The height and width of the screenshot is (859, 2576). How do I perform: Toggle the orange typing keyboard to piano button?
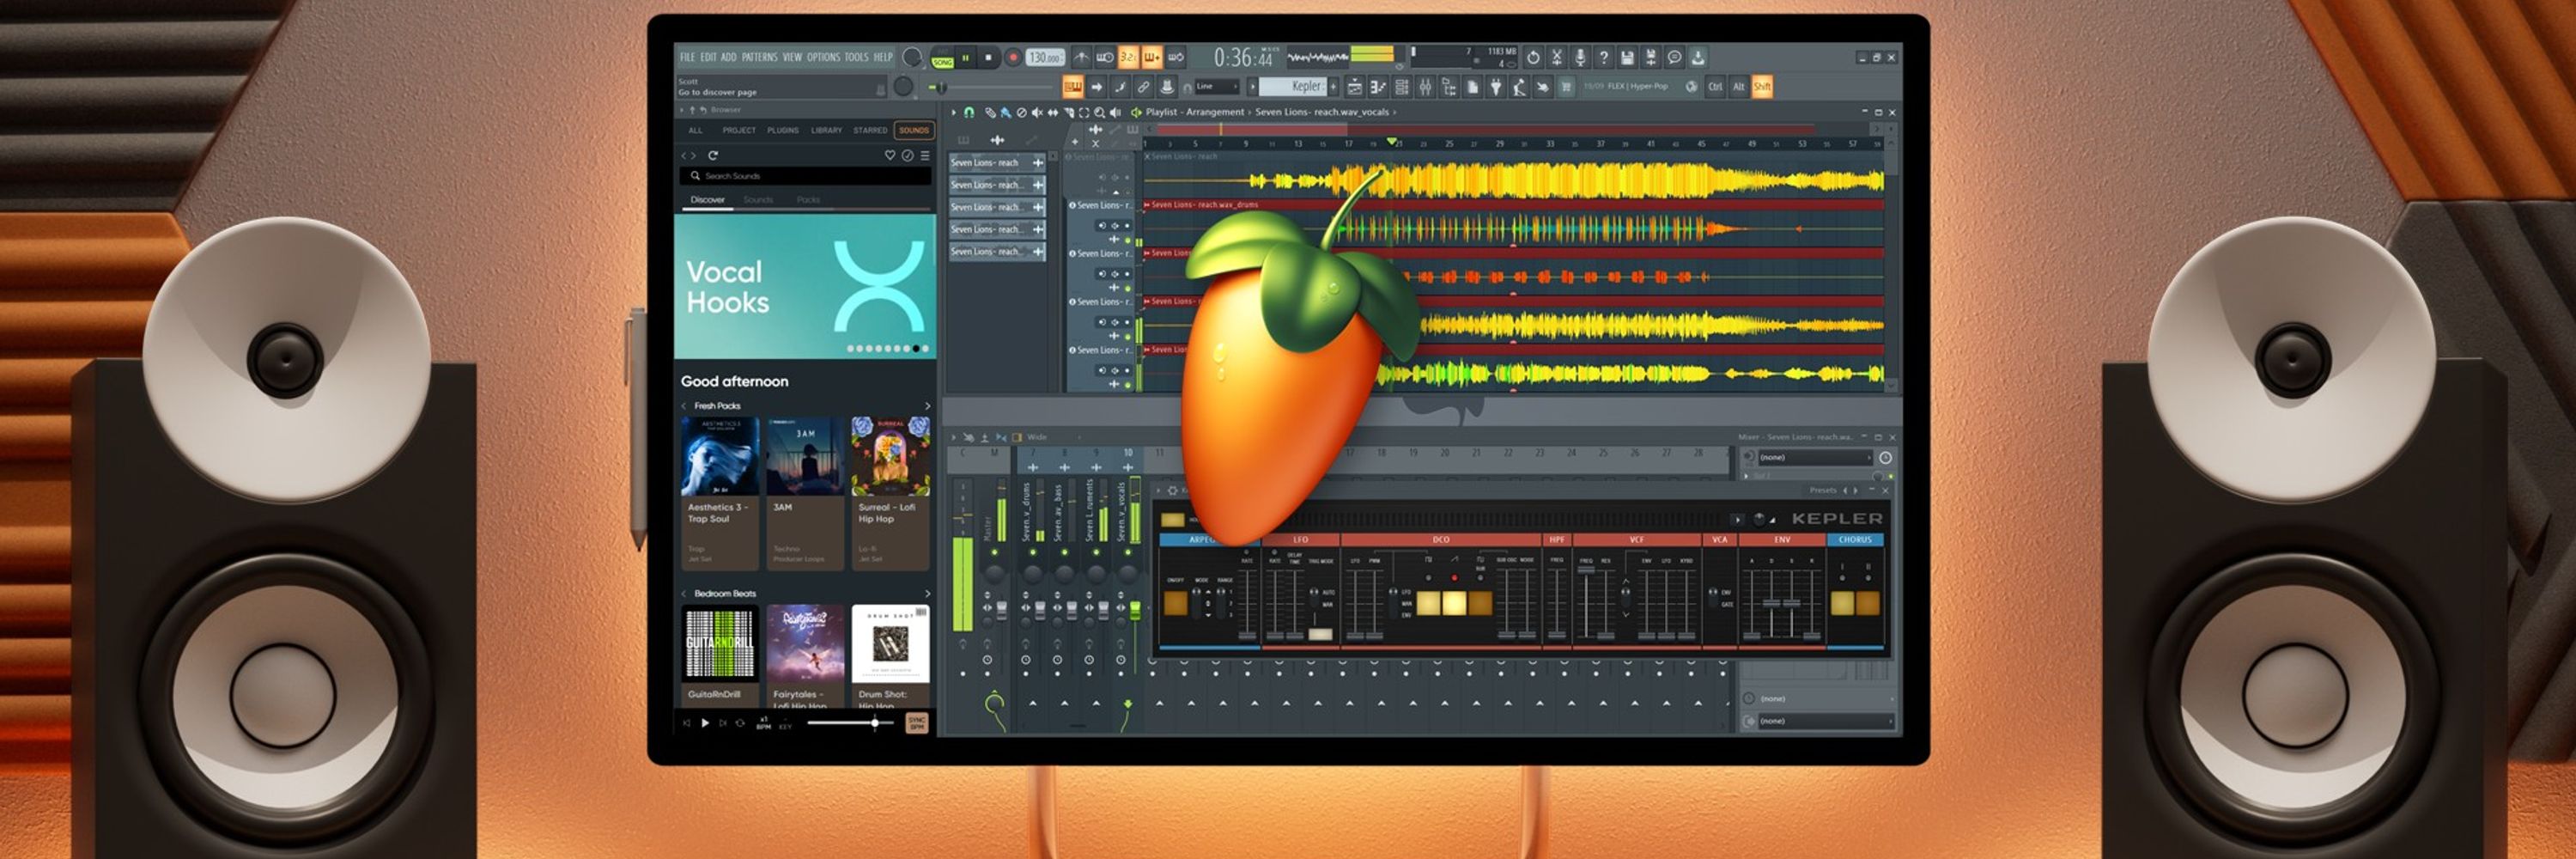pyautogui.click(x=1073, y=87)
